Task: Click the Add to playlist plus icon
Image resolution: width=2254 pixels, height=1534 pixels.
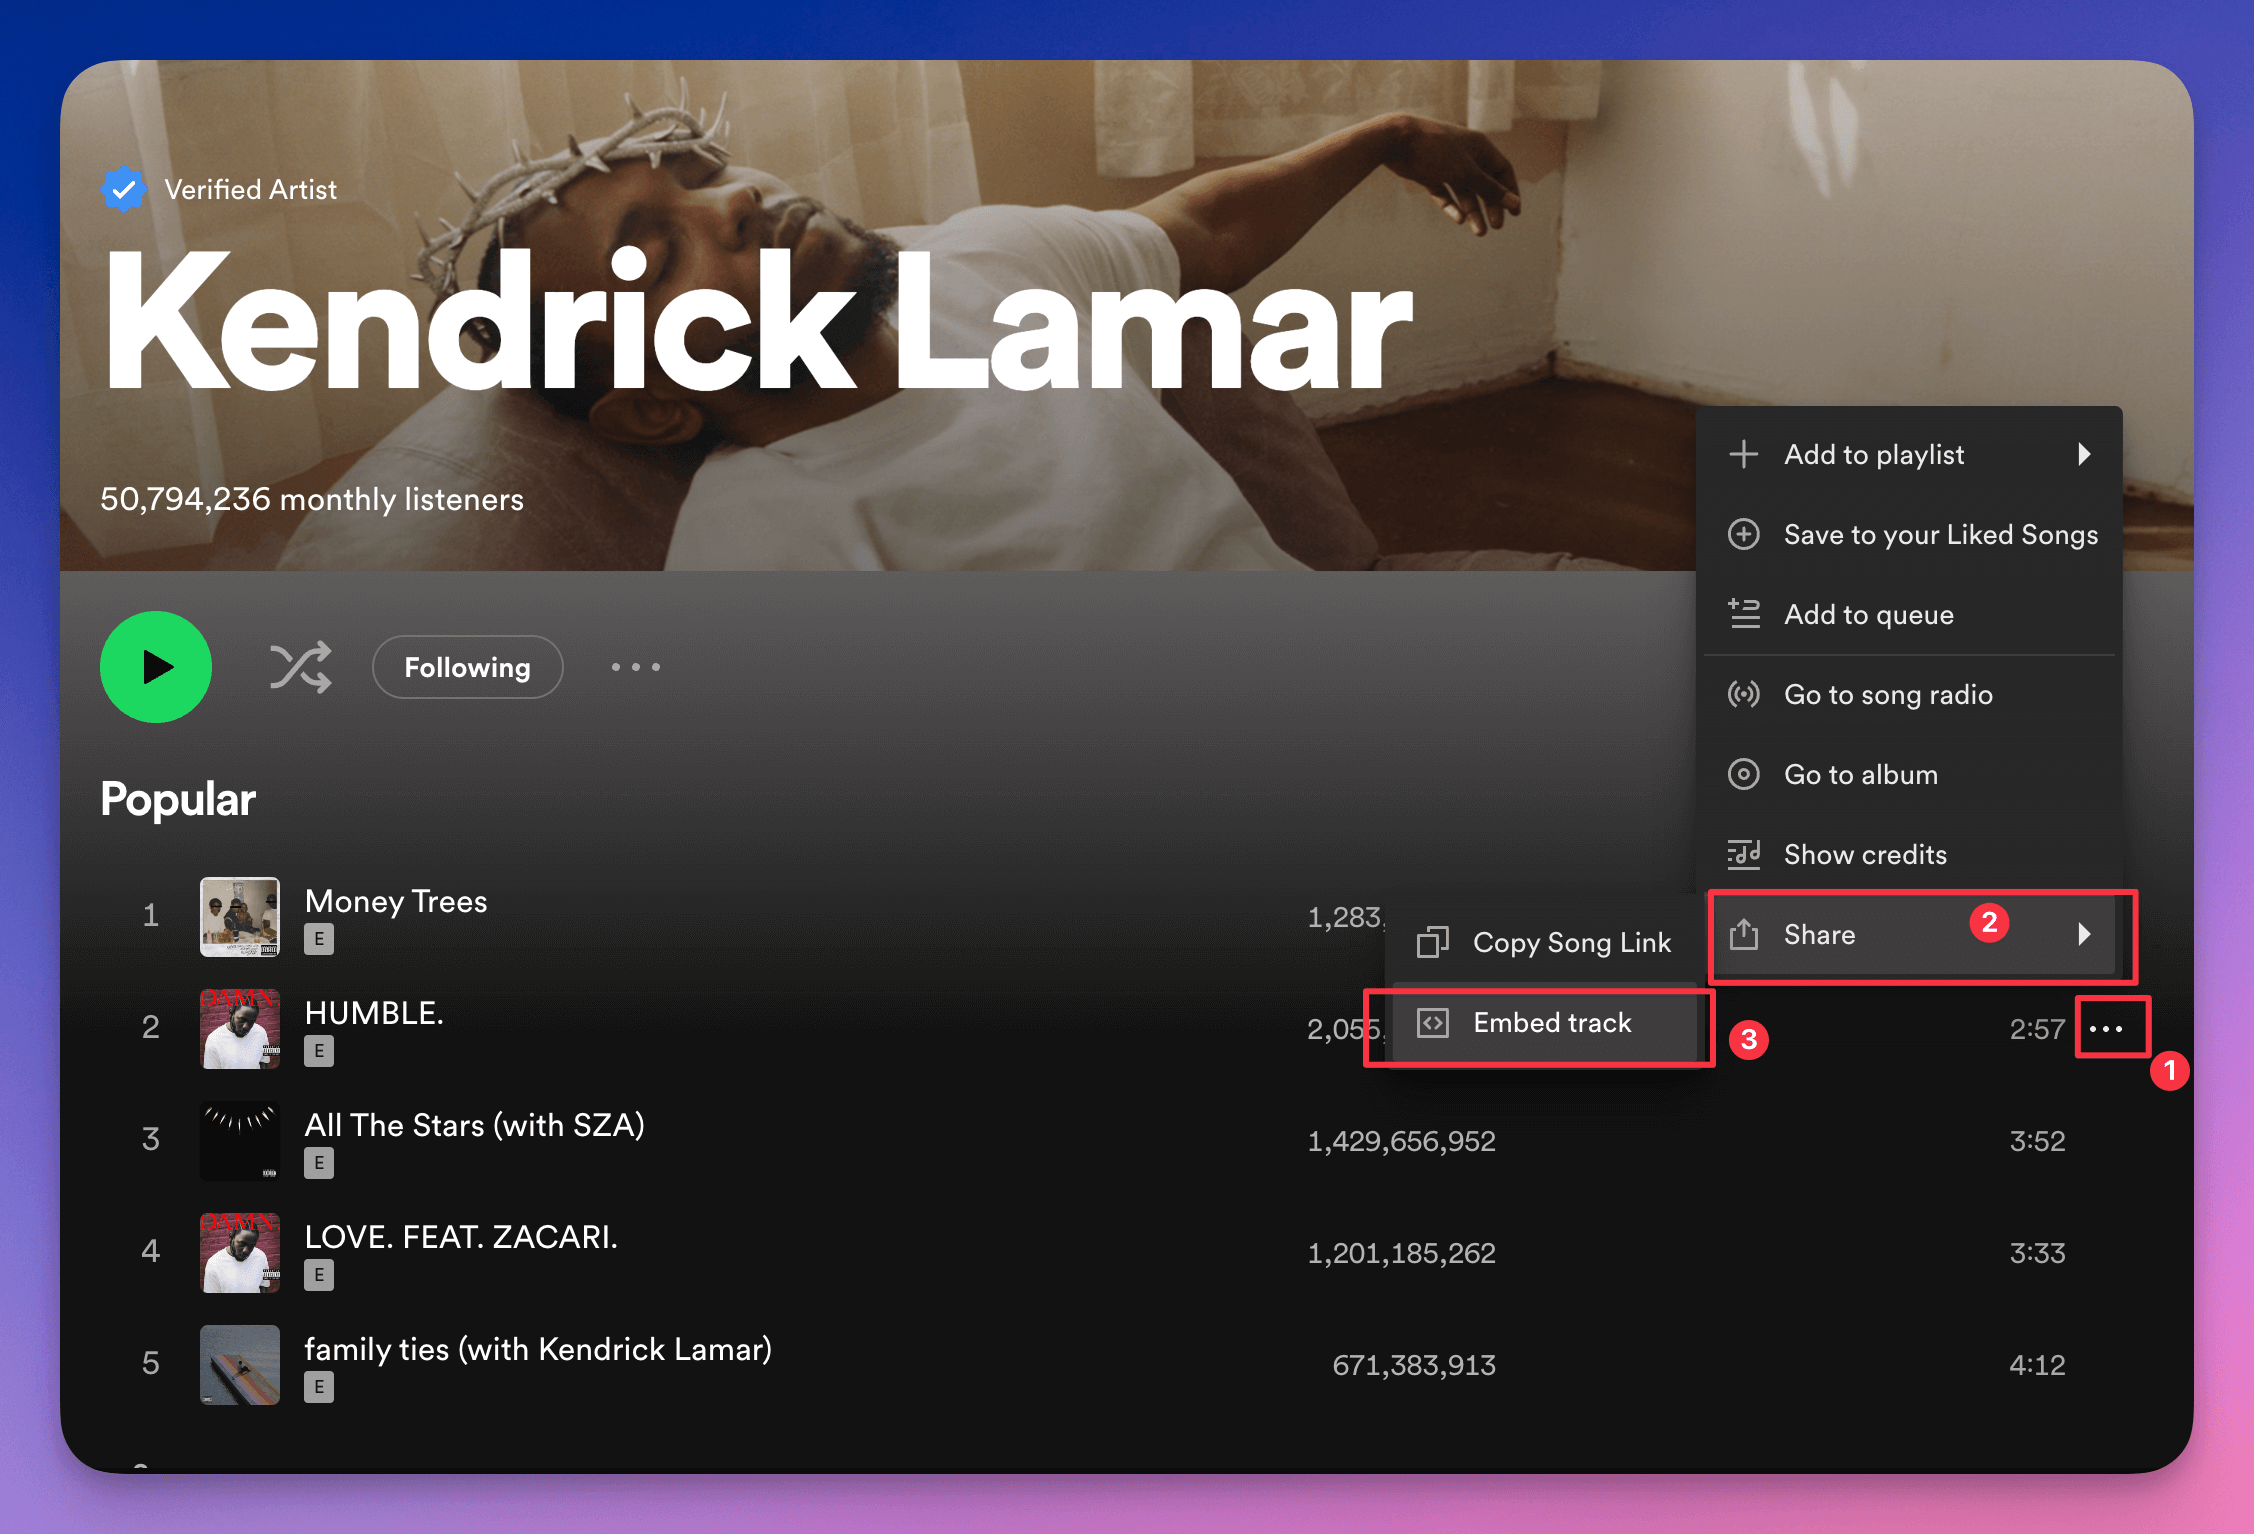Action: (1744, 454)
